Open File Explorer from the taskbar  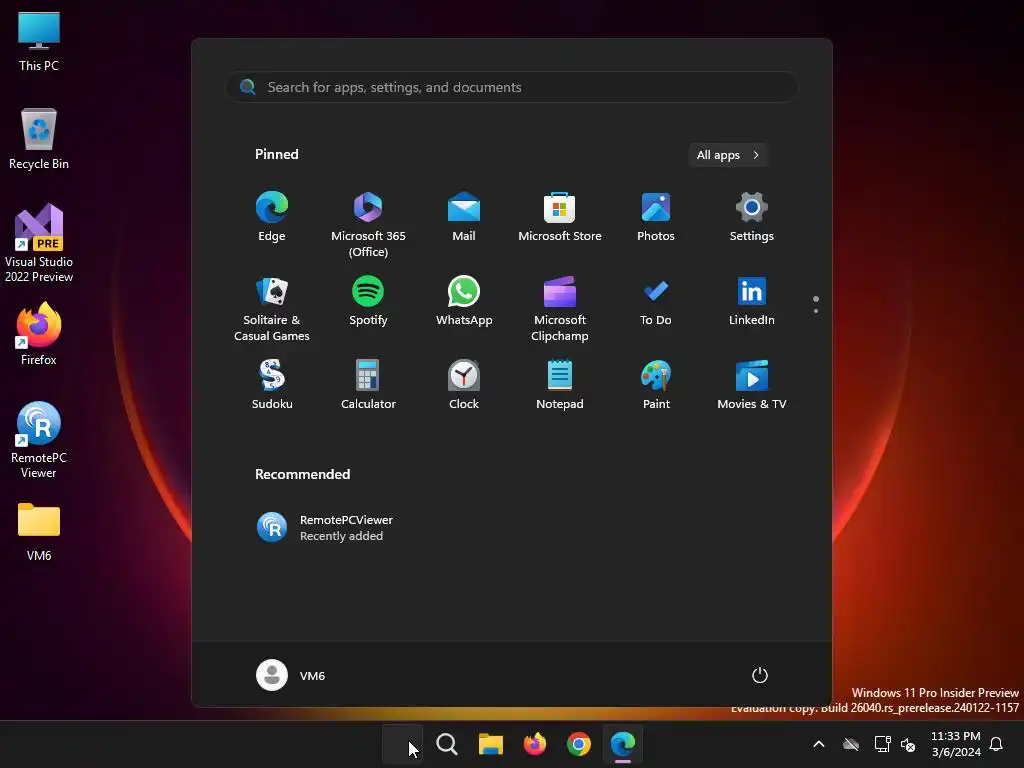coord(490,744)
